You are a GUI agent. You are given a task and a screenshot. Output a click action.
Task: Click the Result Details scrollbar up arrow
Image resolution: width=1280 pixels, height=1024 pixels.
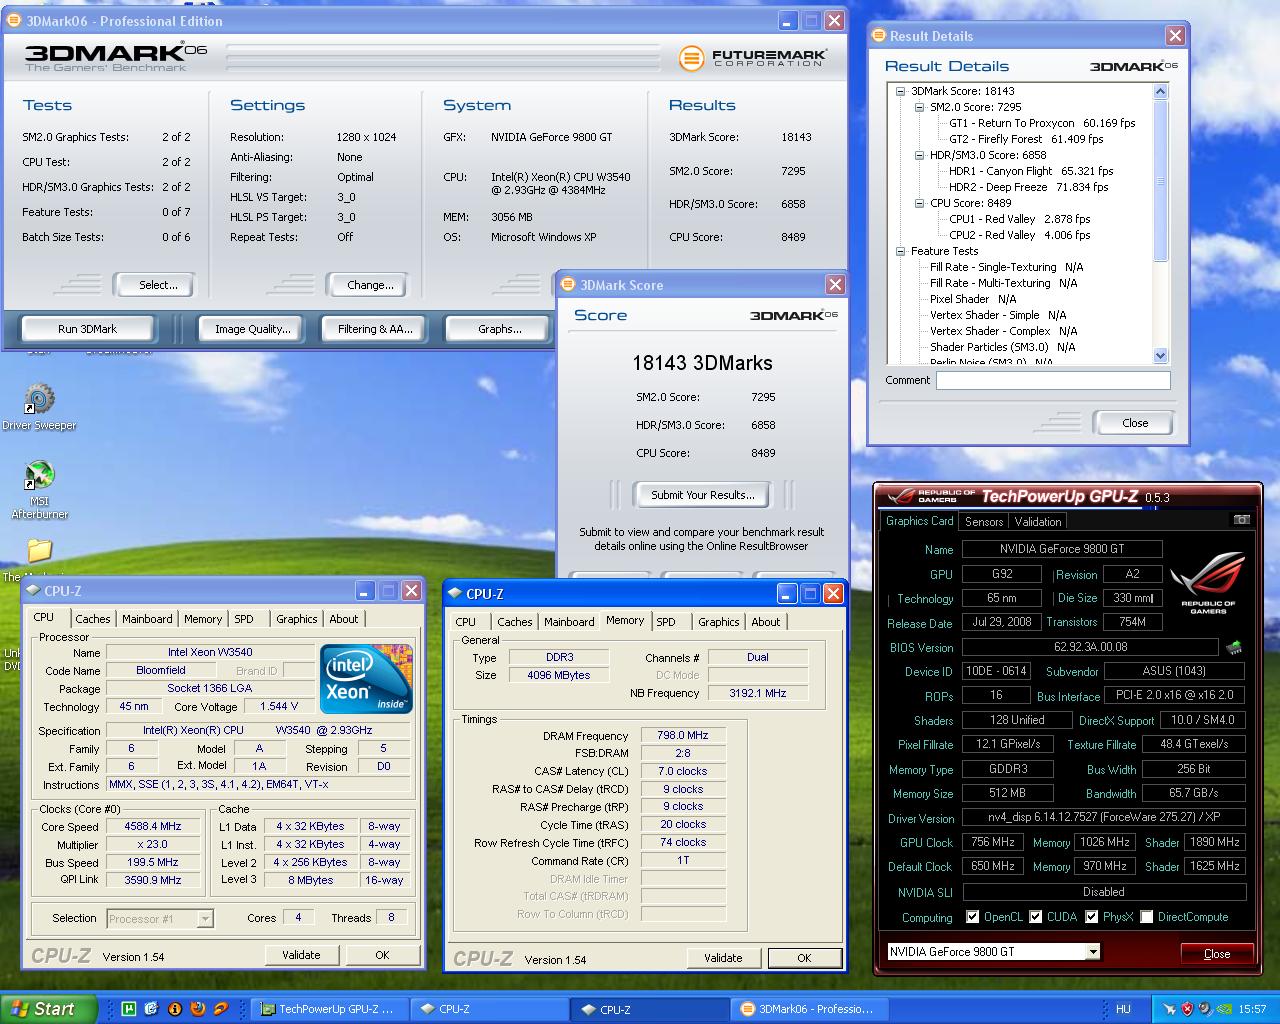(1160, 91)
